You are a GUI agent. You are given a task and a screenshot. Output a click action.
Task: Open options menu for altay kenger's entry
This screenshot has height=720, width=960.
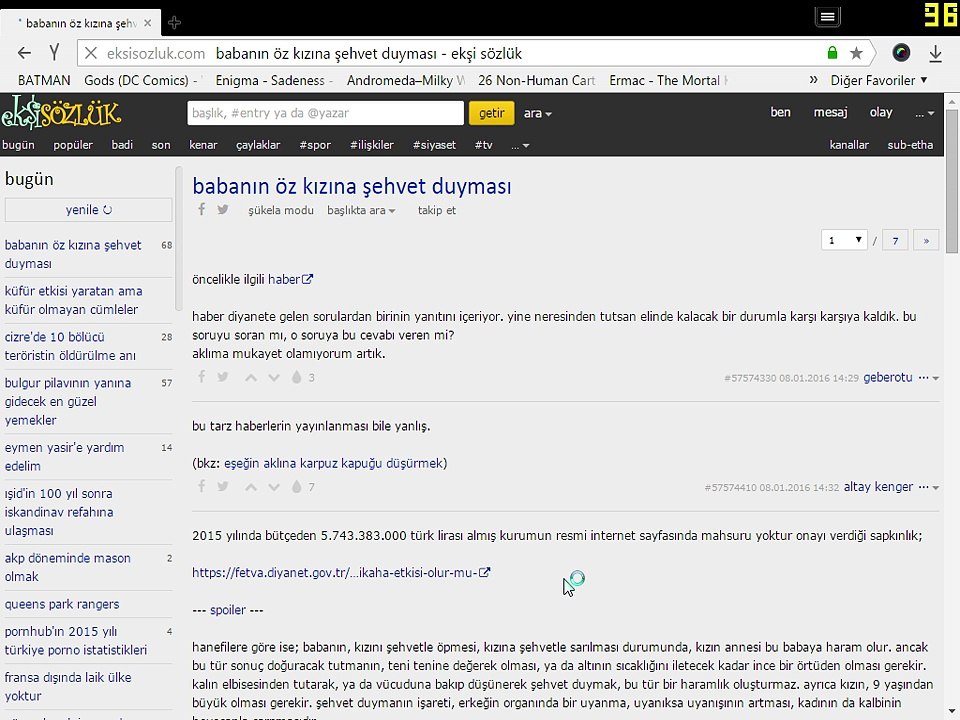[x=929, y=487]
